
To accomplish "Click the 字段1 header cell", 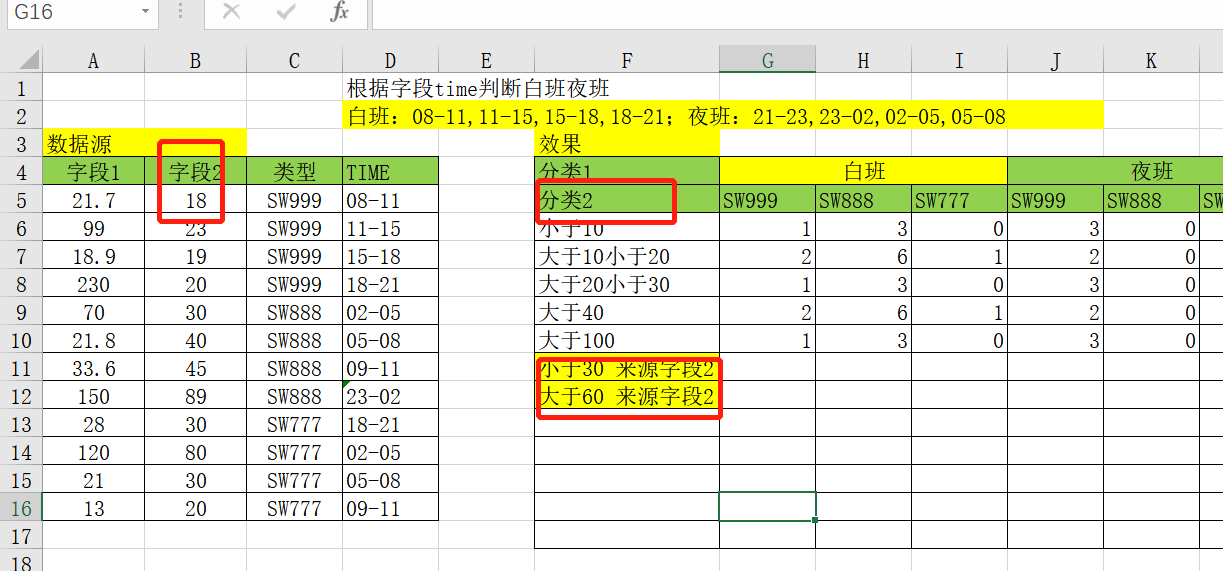I will 93,172.
